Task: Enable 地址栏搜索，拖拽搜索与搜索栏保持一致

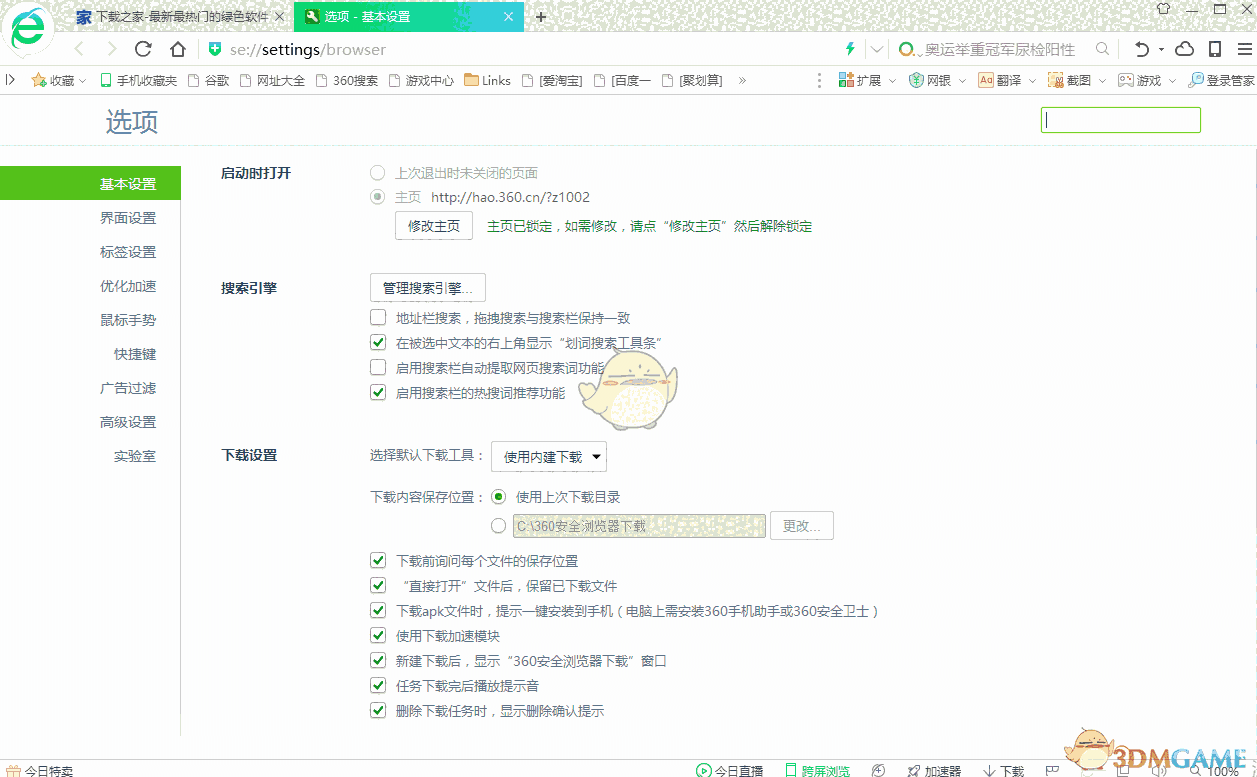Action: click(x=378, y=317)
